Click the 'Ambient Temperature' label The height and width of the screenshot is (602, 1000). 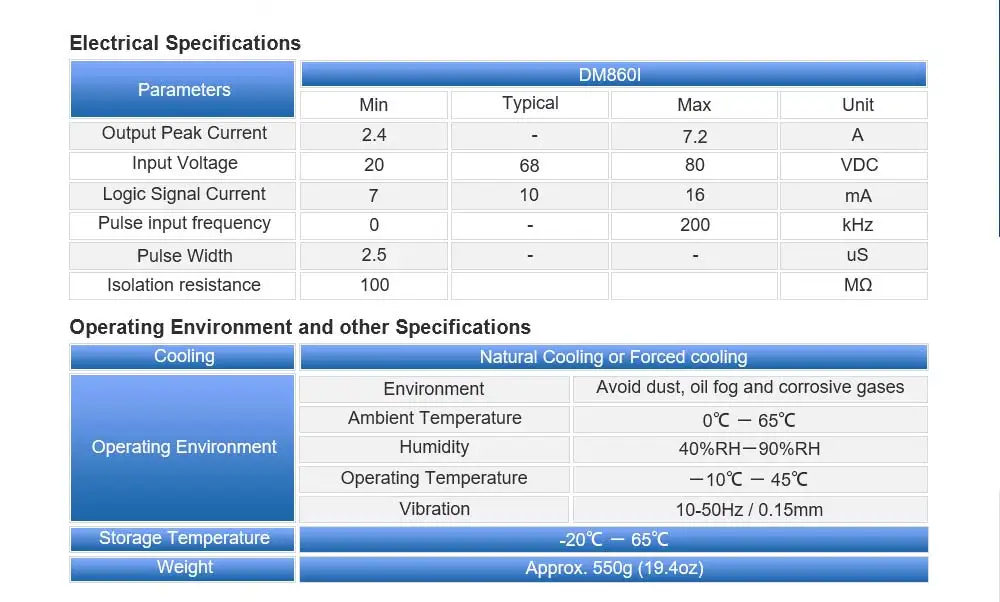click(x=434, y=419)
